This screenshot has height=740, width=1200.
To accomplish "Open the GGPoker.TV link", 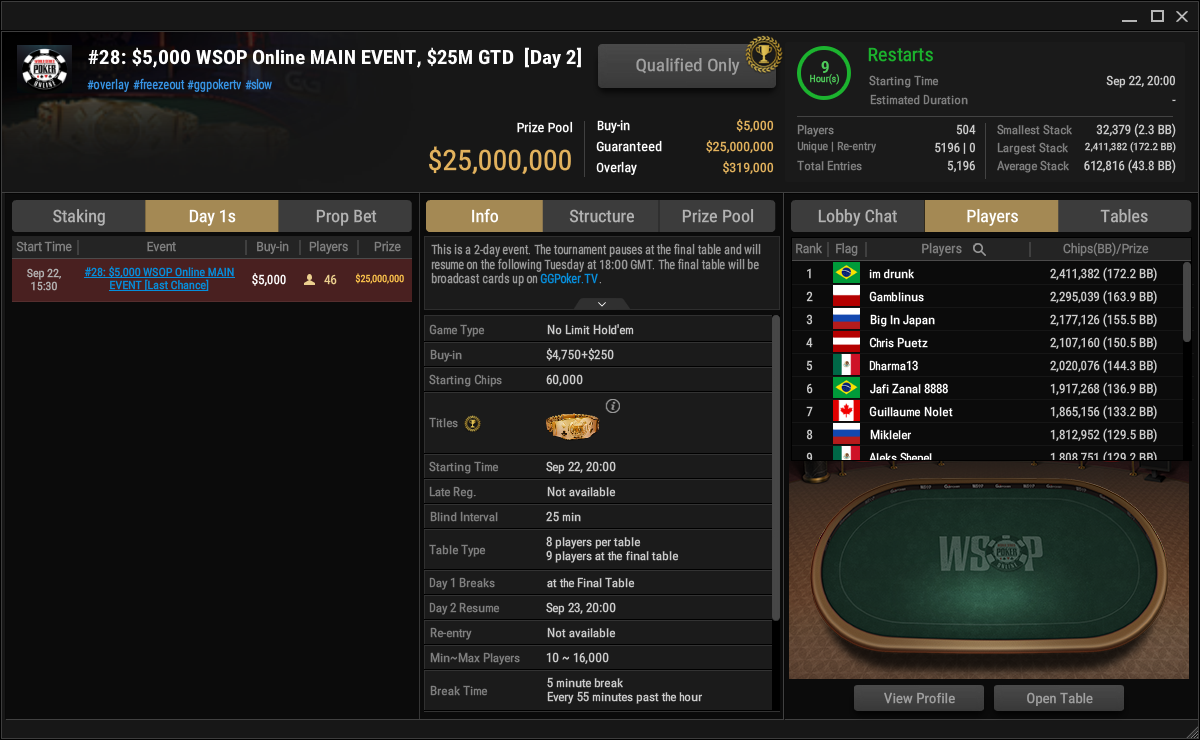I will click(x=570, y=279).
